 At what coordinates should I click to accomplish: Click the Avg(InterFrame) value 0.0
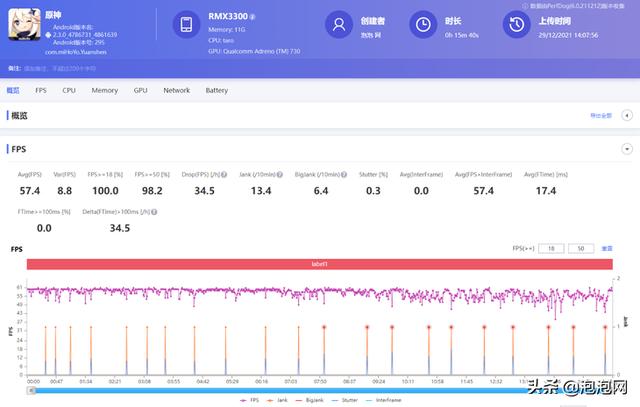coord(421,191)
